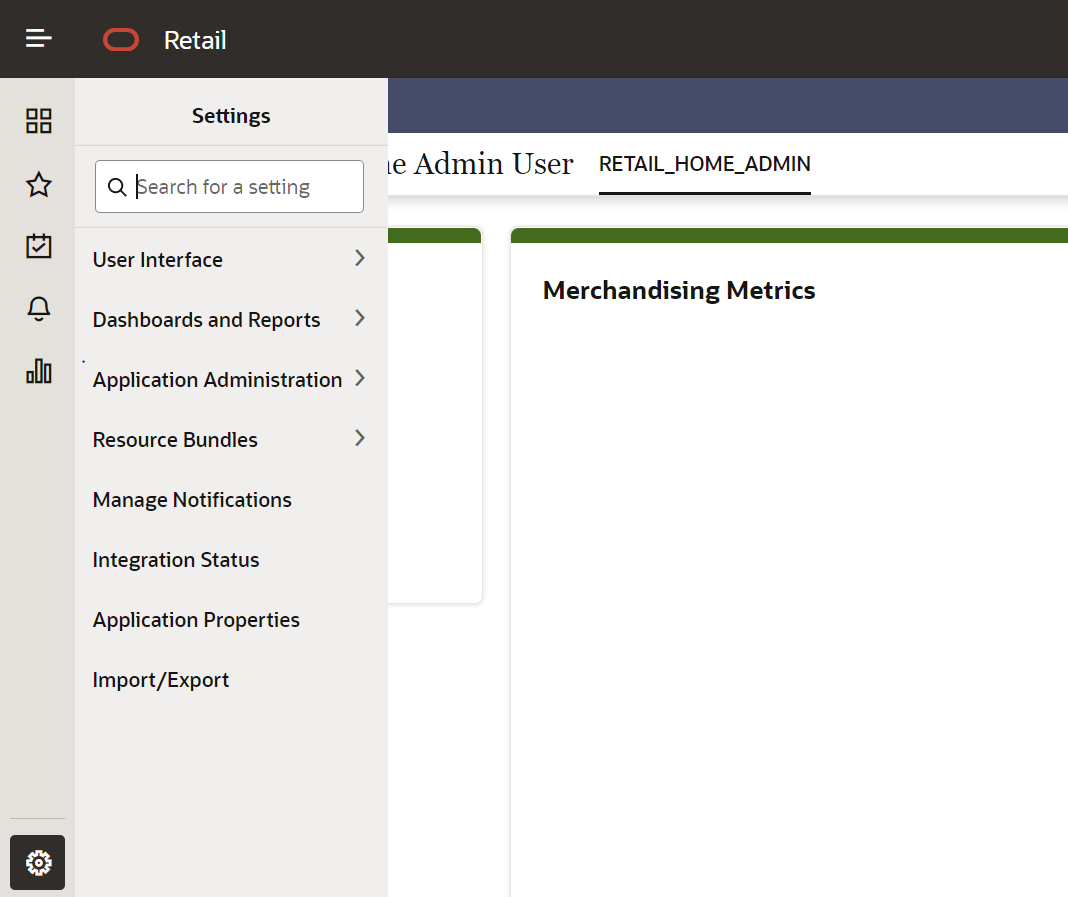
Task: Expand Dashboards and Reports settings
Action: click(206, 319)
